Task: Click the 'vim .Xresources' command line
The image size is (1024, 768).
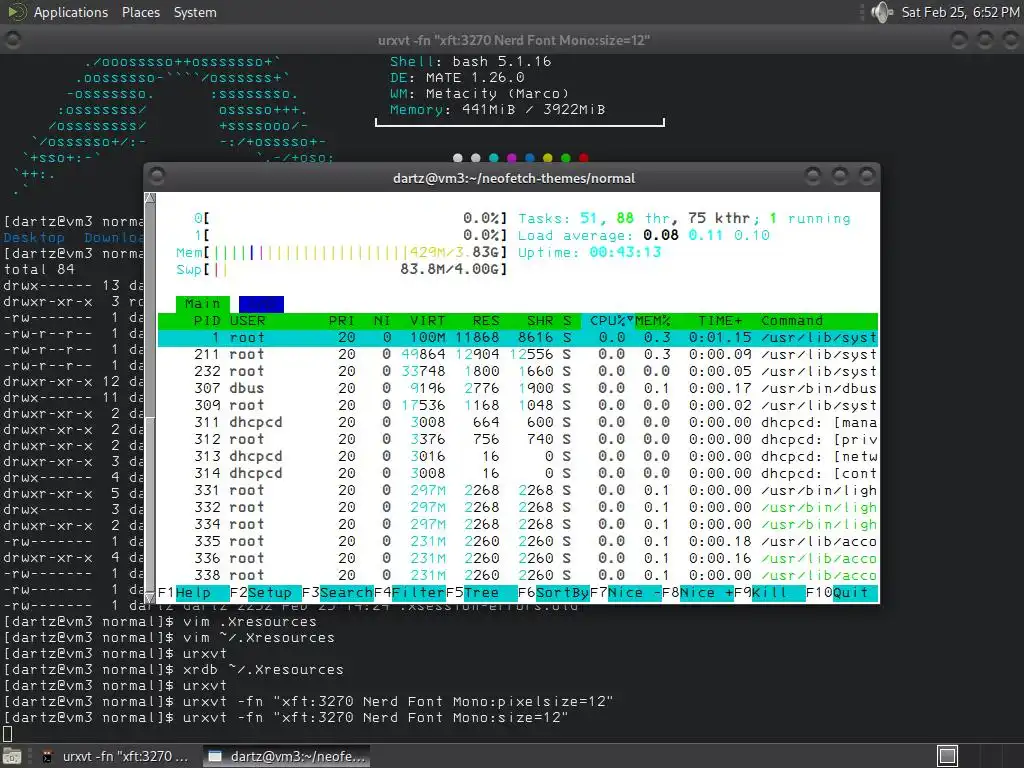Action: point(160,622)
